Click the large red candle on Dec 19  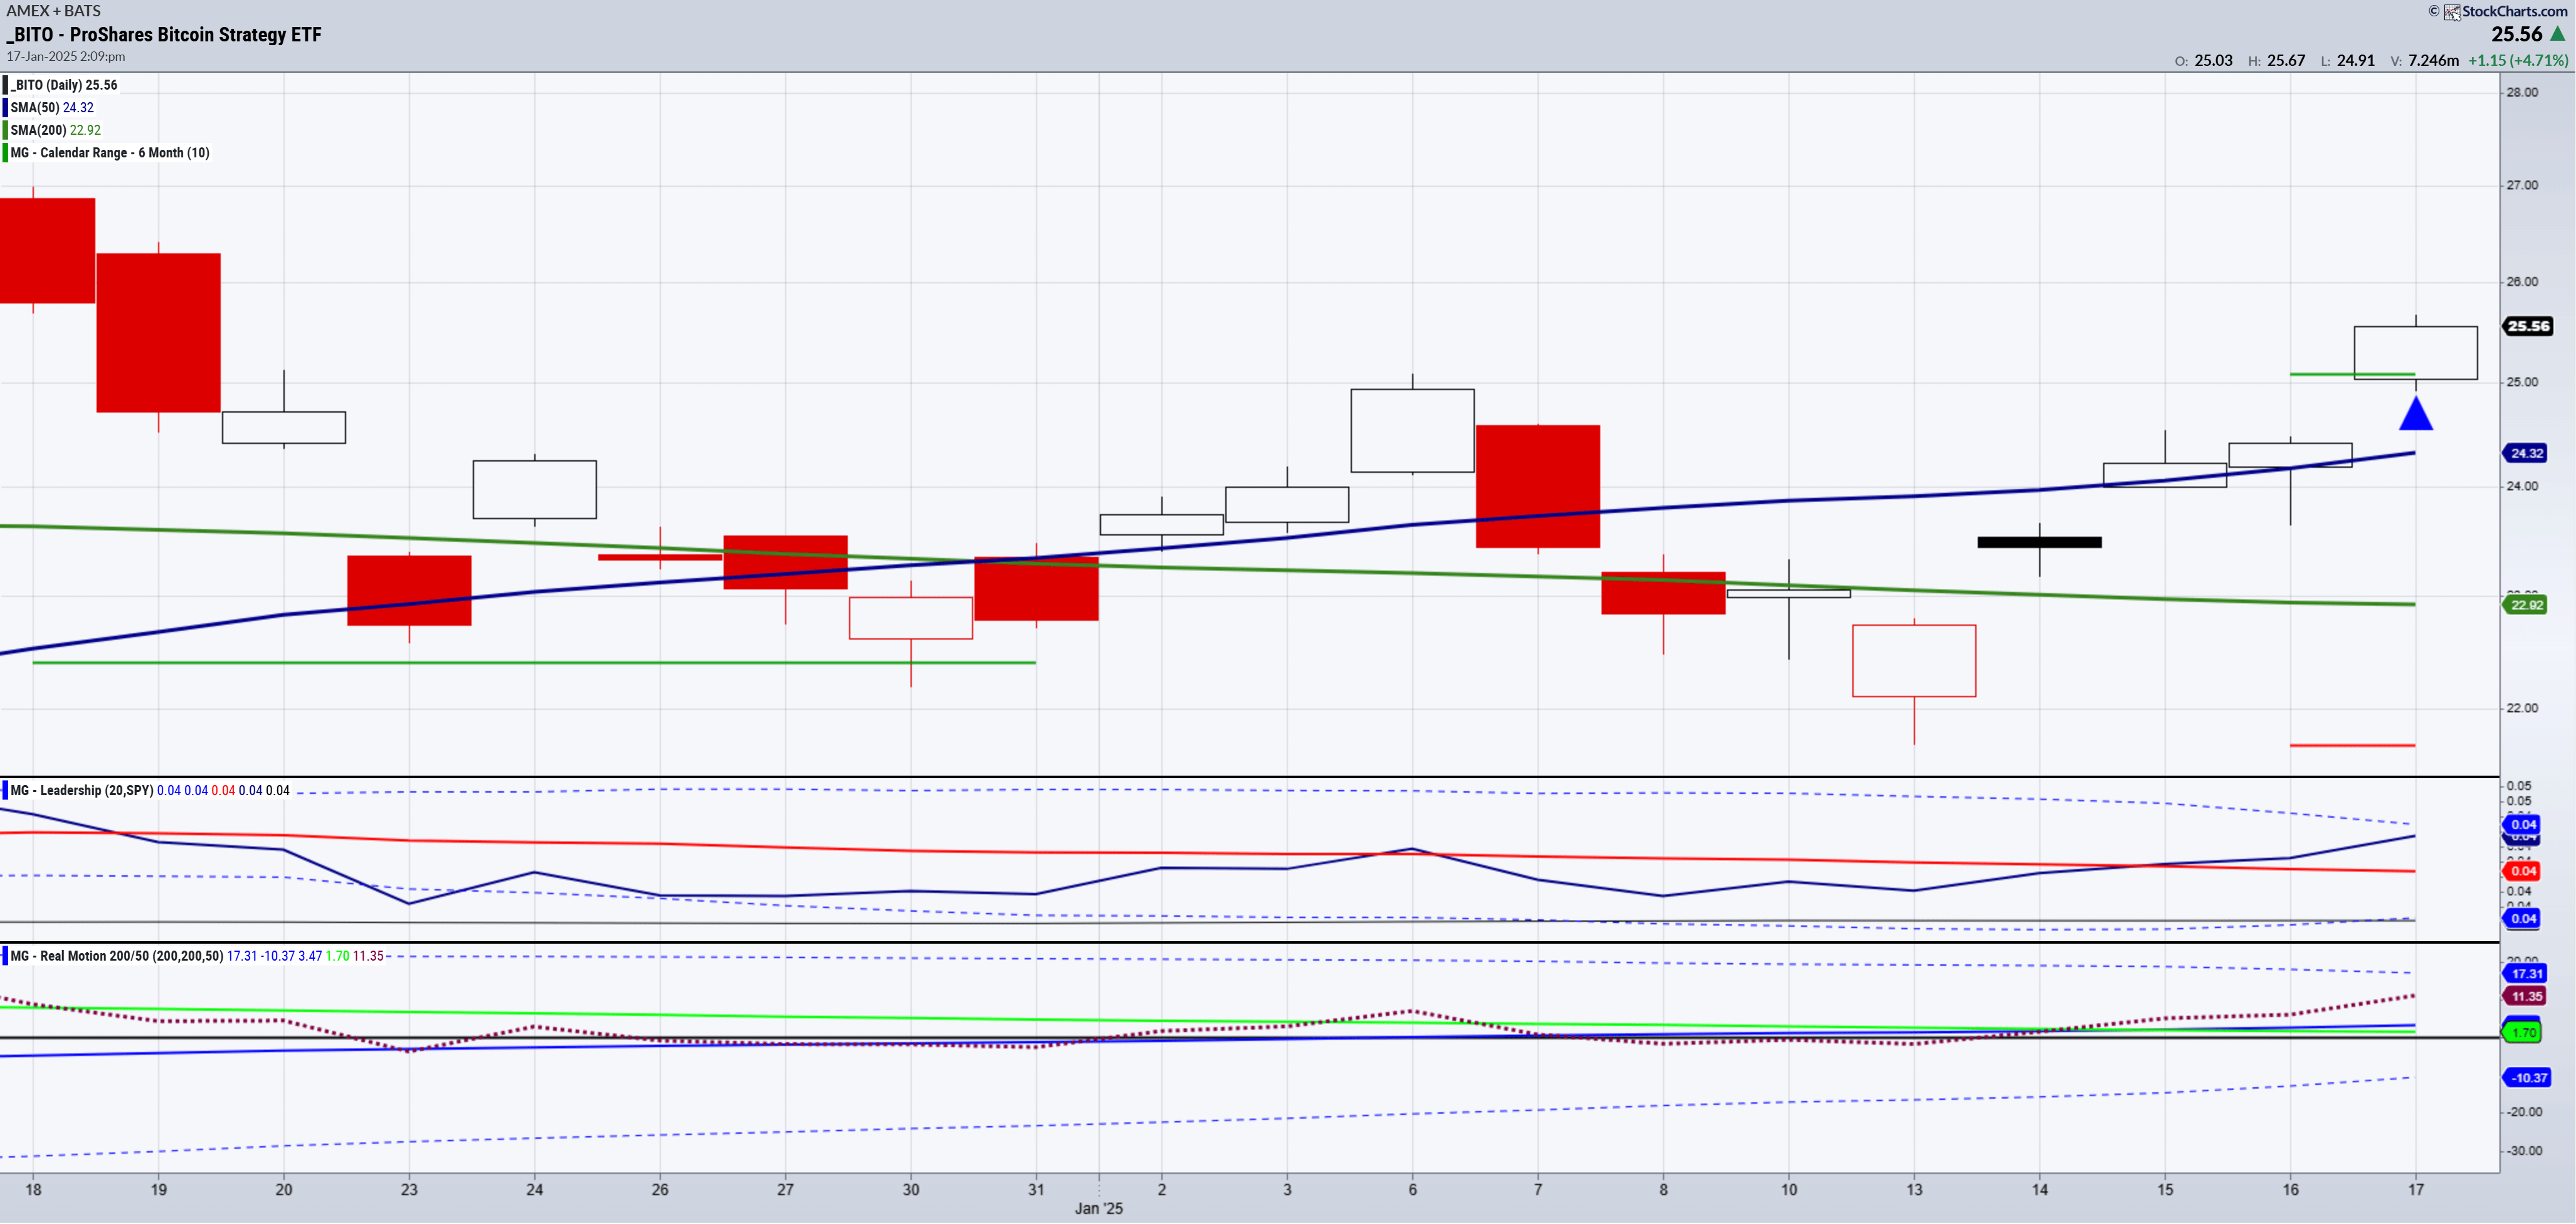pos(158,332)
